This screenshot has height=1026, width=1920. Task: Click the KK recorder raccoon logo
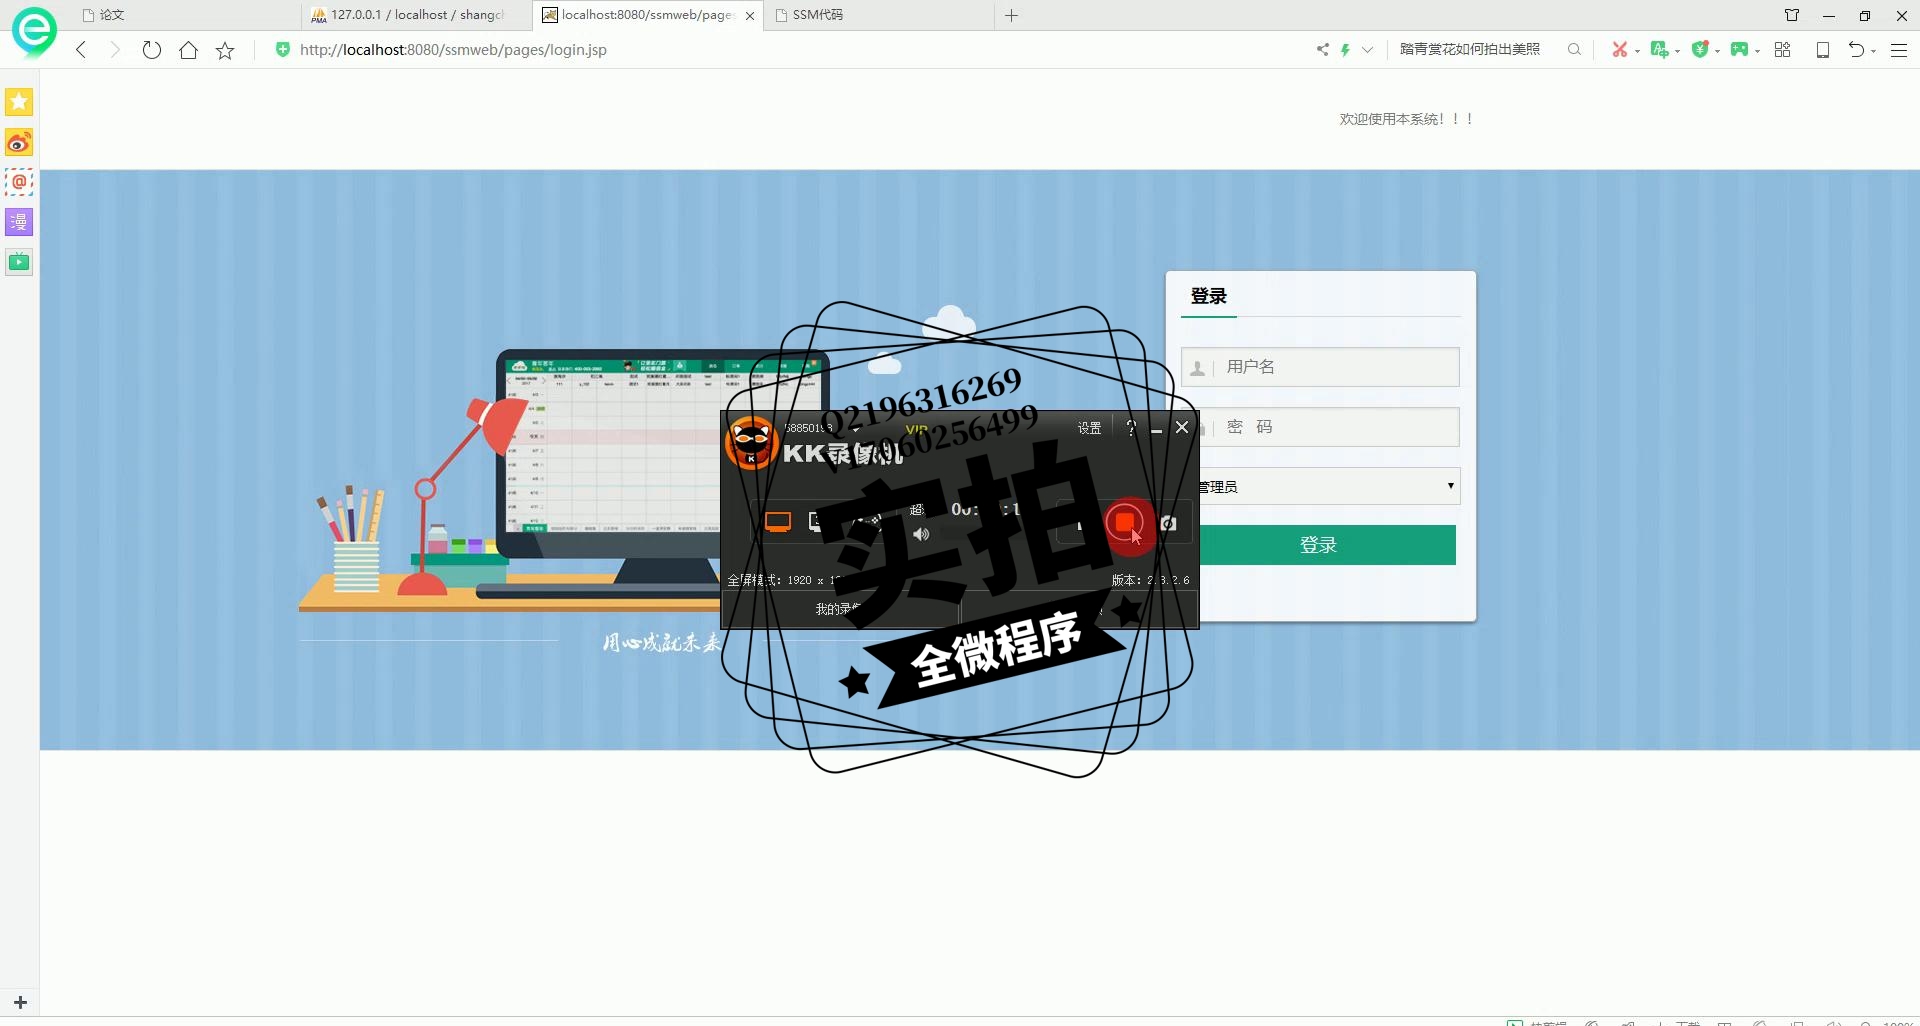point(752,443)
